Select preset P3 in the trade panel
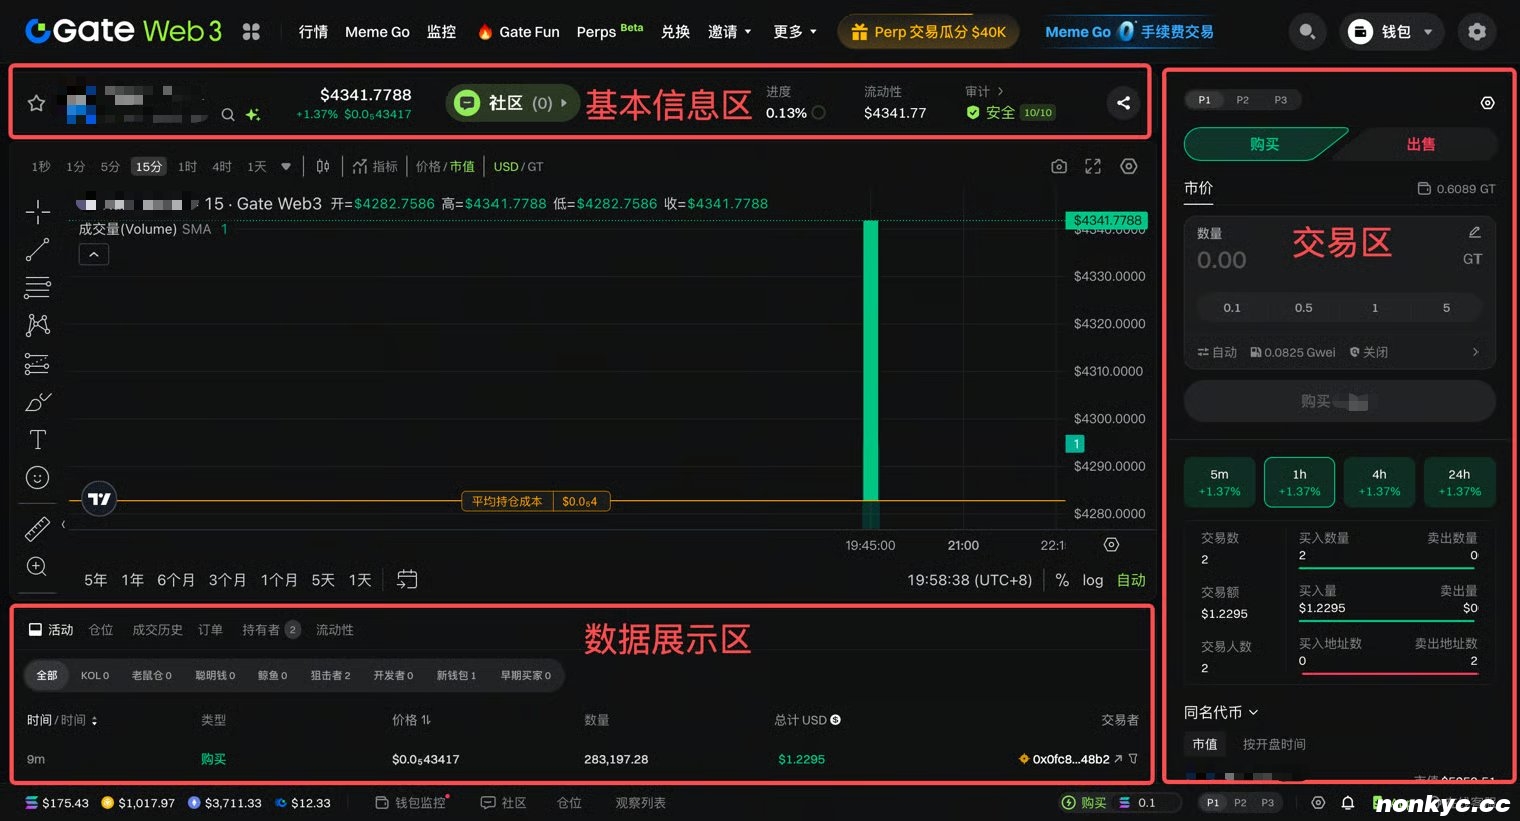Image resolution: width=1520 pixels, height=821 pixels. tap(1281, 100)
